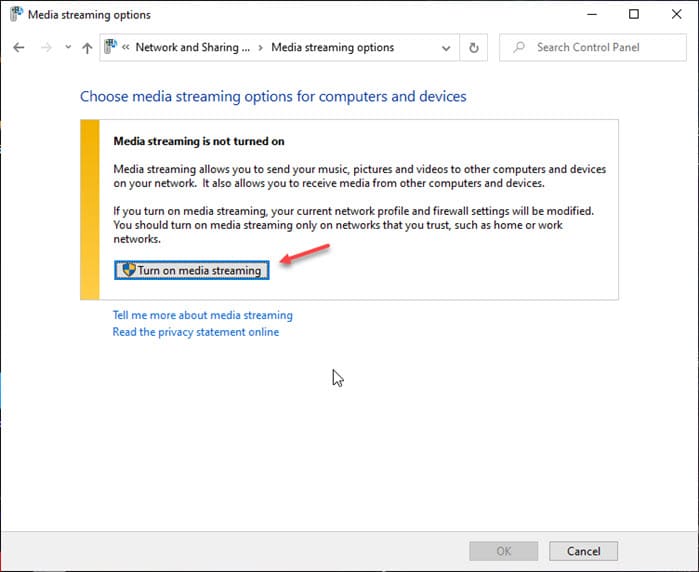
Task: Select the Media streaming options breadcrumb
Action: 333,47
